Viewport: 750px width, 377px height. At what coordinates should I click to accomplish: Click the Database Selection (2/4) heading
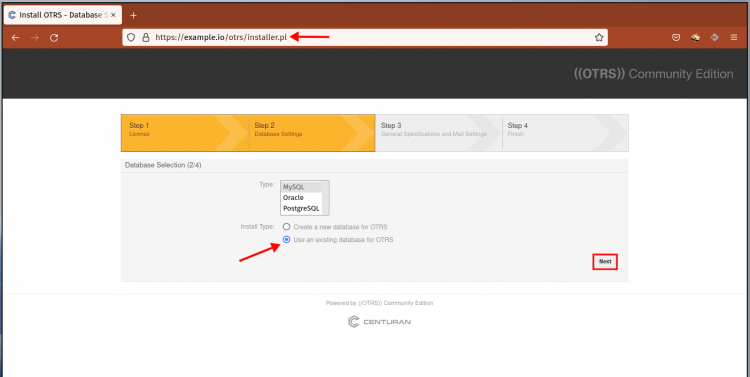[x=163, y=165]
